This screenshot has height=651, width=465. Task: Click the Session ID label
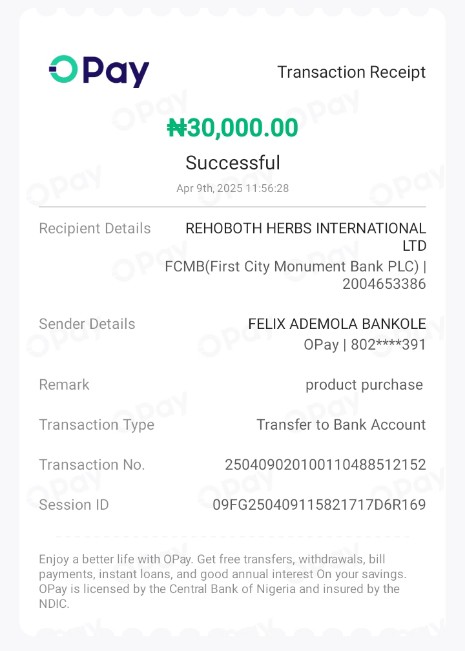click(74, 504)
